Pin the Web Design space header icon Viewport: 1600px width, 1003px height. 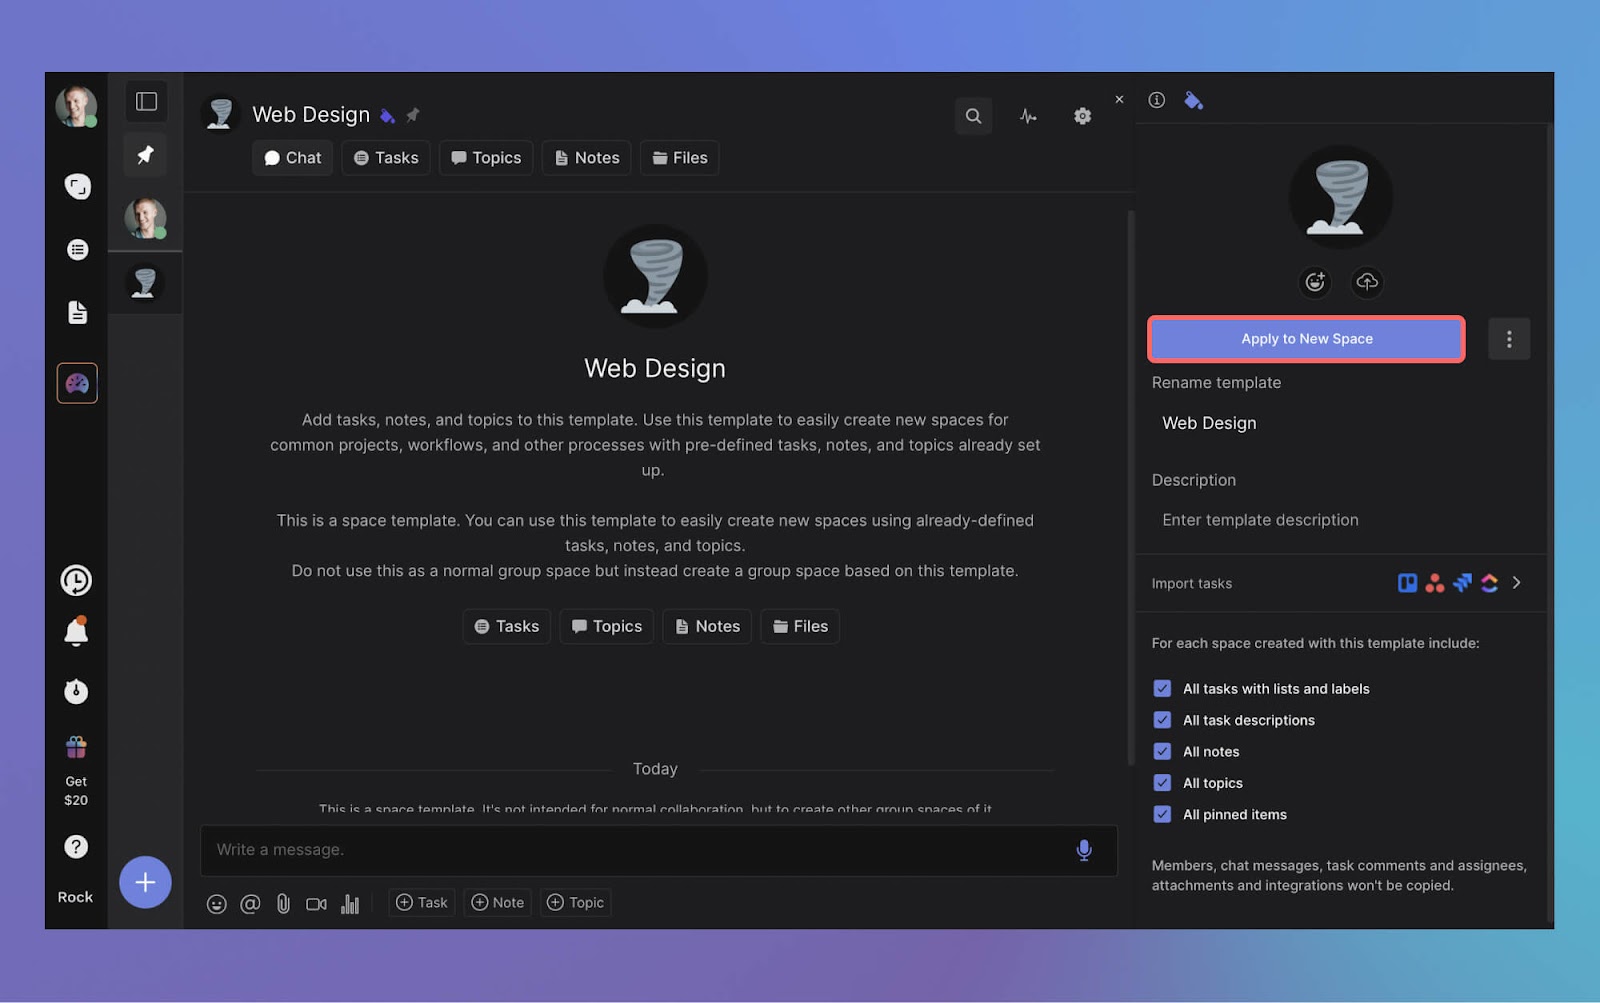(413, 115)
